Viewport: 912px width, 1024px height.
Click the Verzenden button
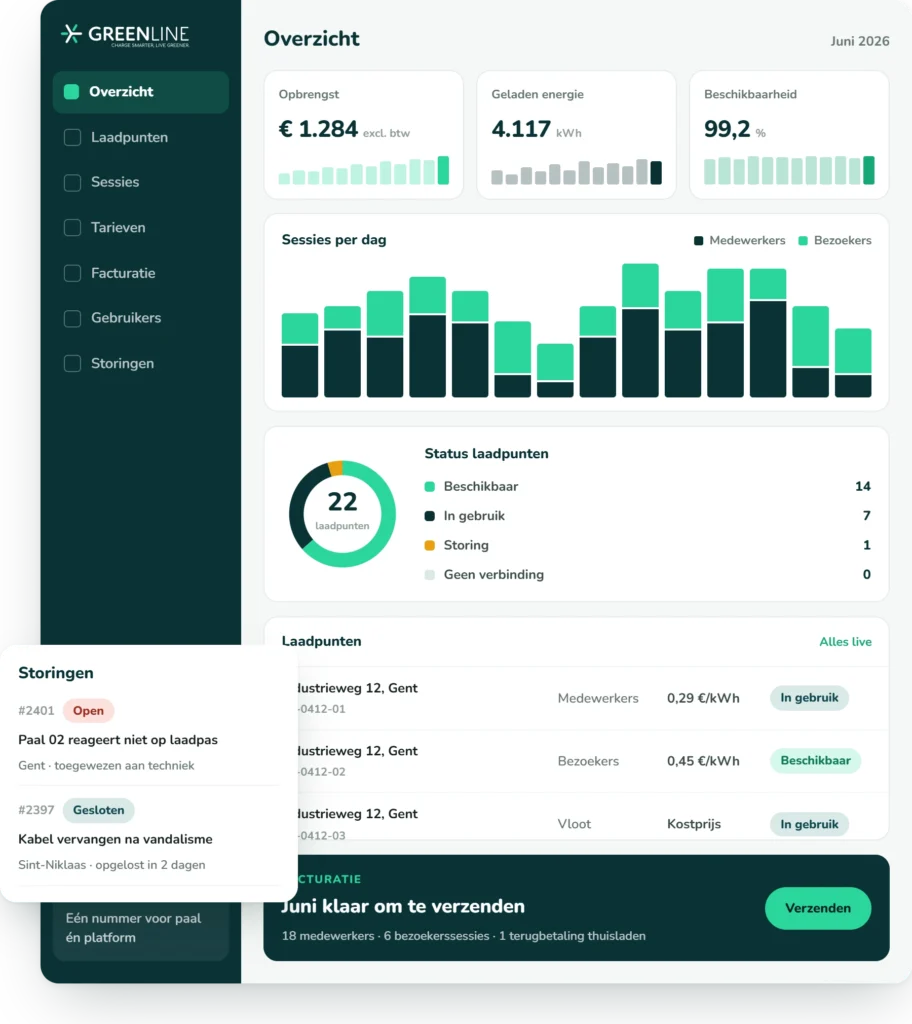click(818, 908)
